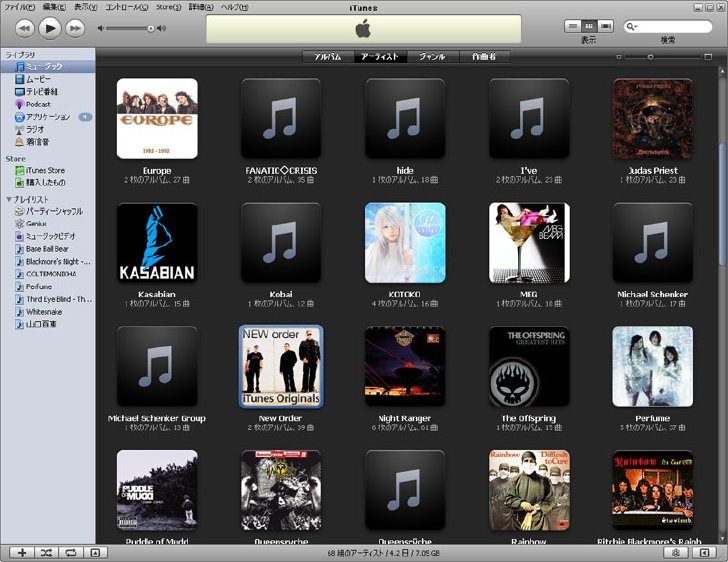728x562 pixels.
Task: Select the Europe artist artwork
Action: [157, 118]
